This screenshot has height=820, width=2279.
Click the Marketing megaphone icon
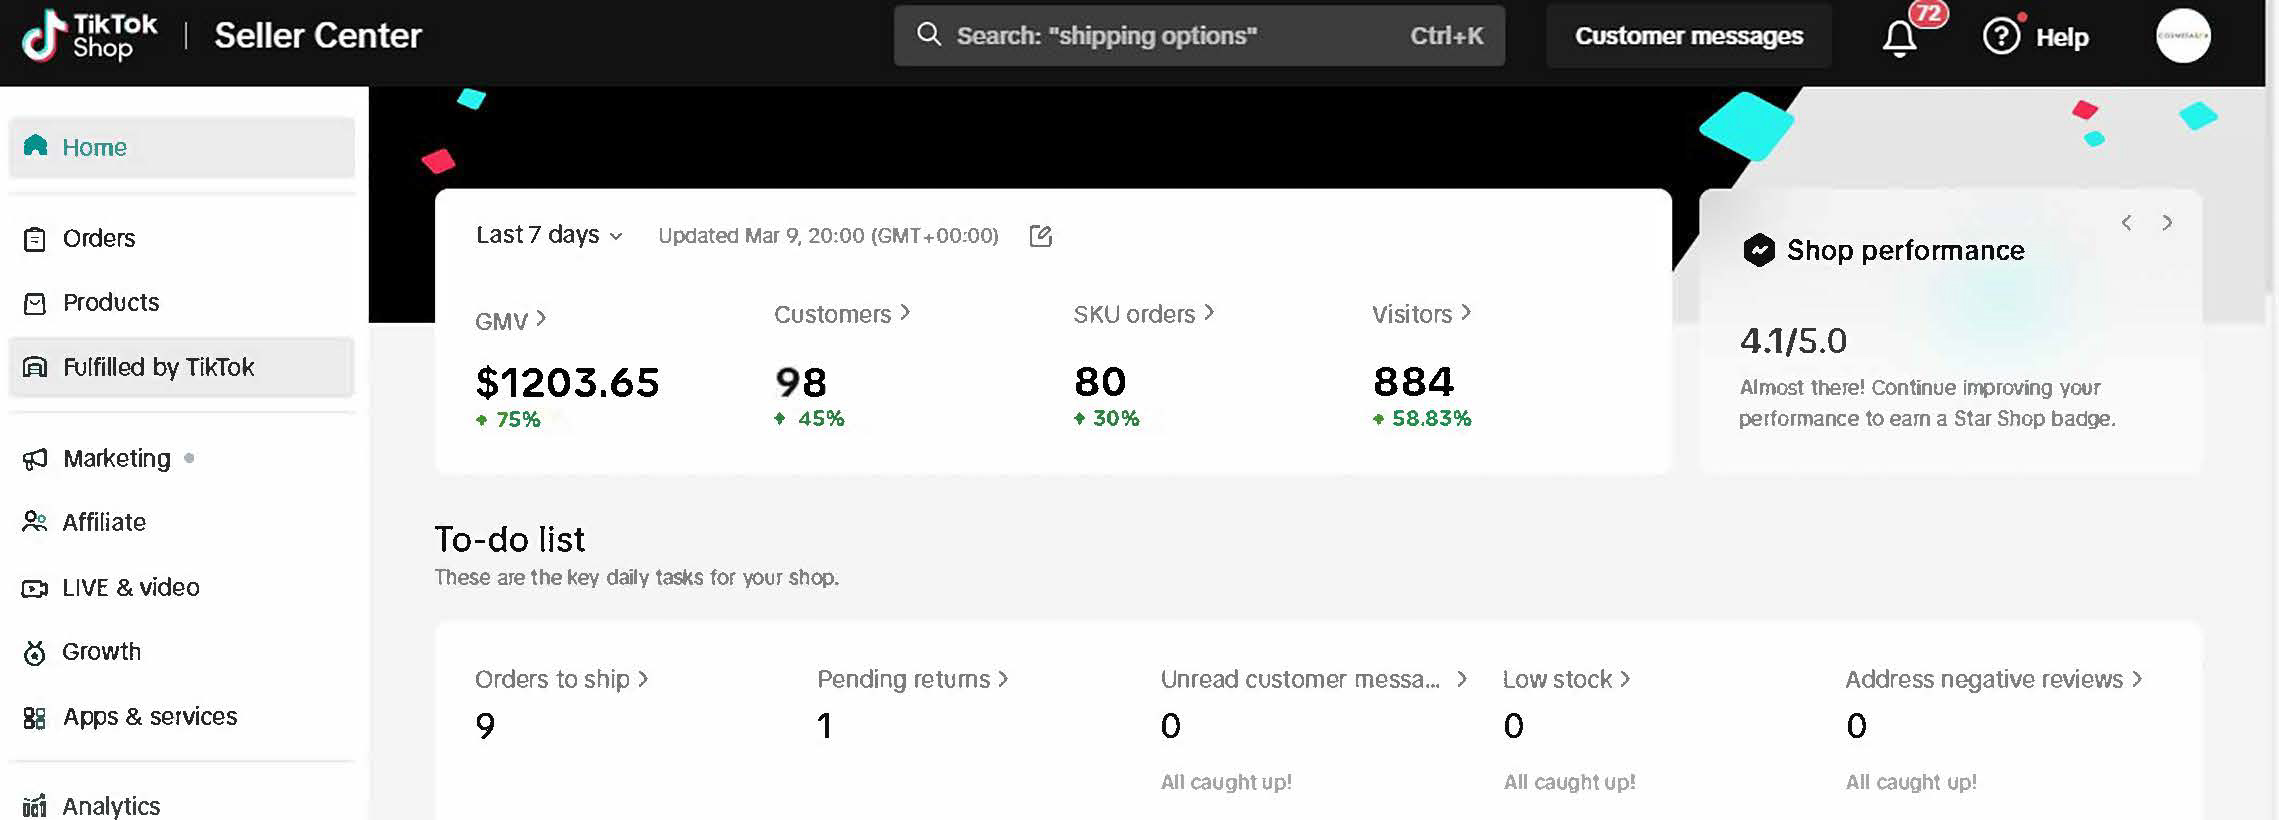click(35, 459)
